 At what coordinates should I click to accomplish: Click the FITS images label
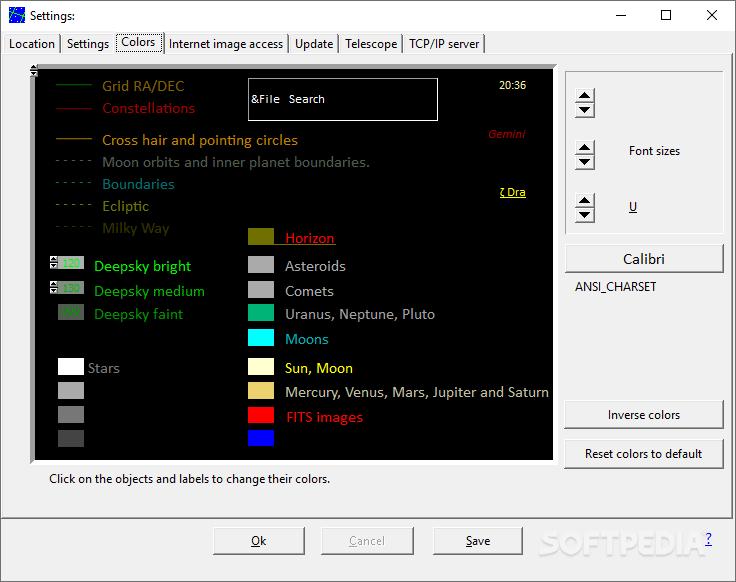(324, 417)
